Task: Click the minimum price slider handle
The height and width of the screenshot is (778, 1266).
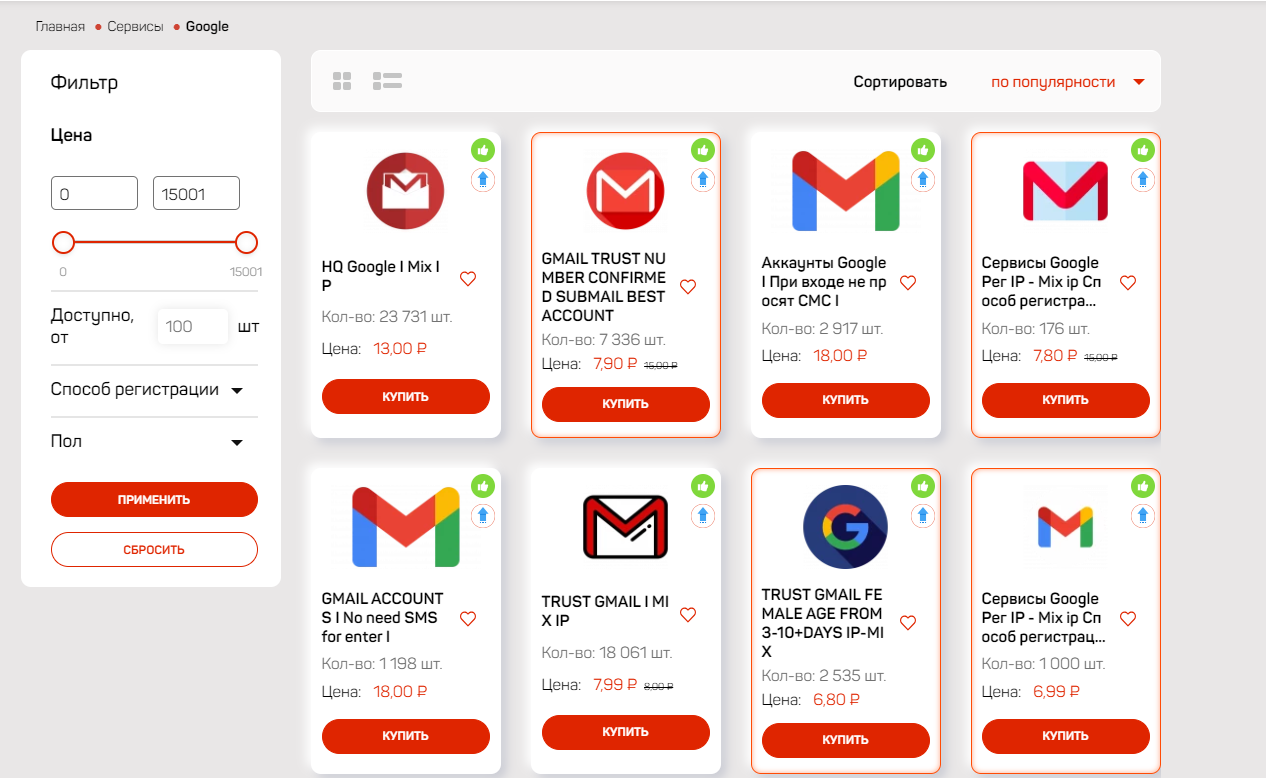Action: click(x=63, y=242)
